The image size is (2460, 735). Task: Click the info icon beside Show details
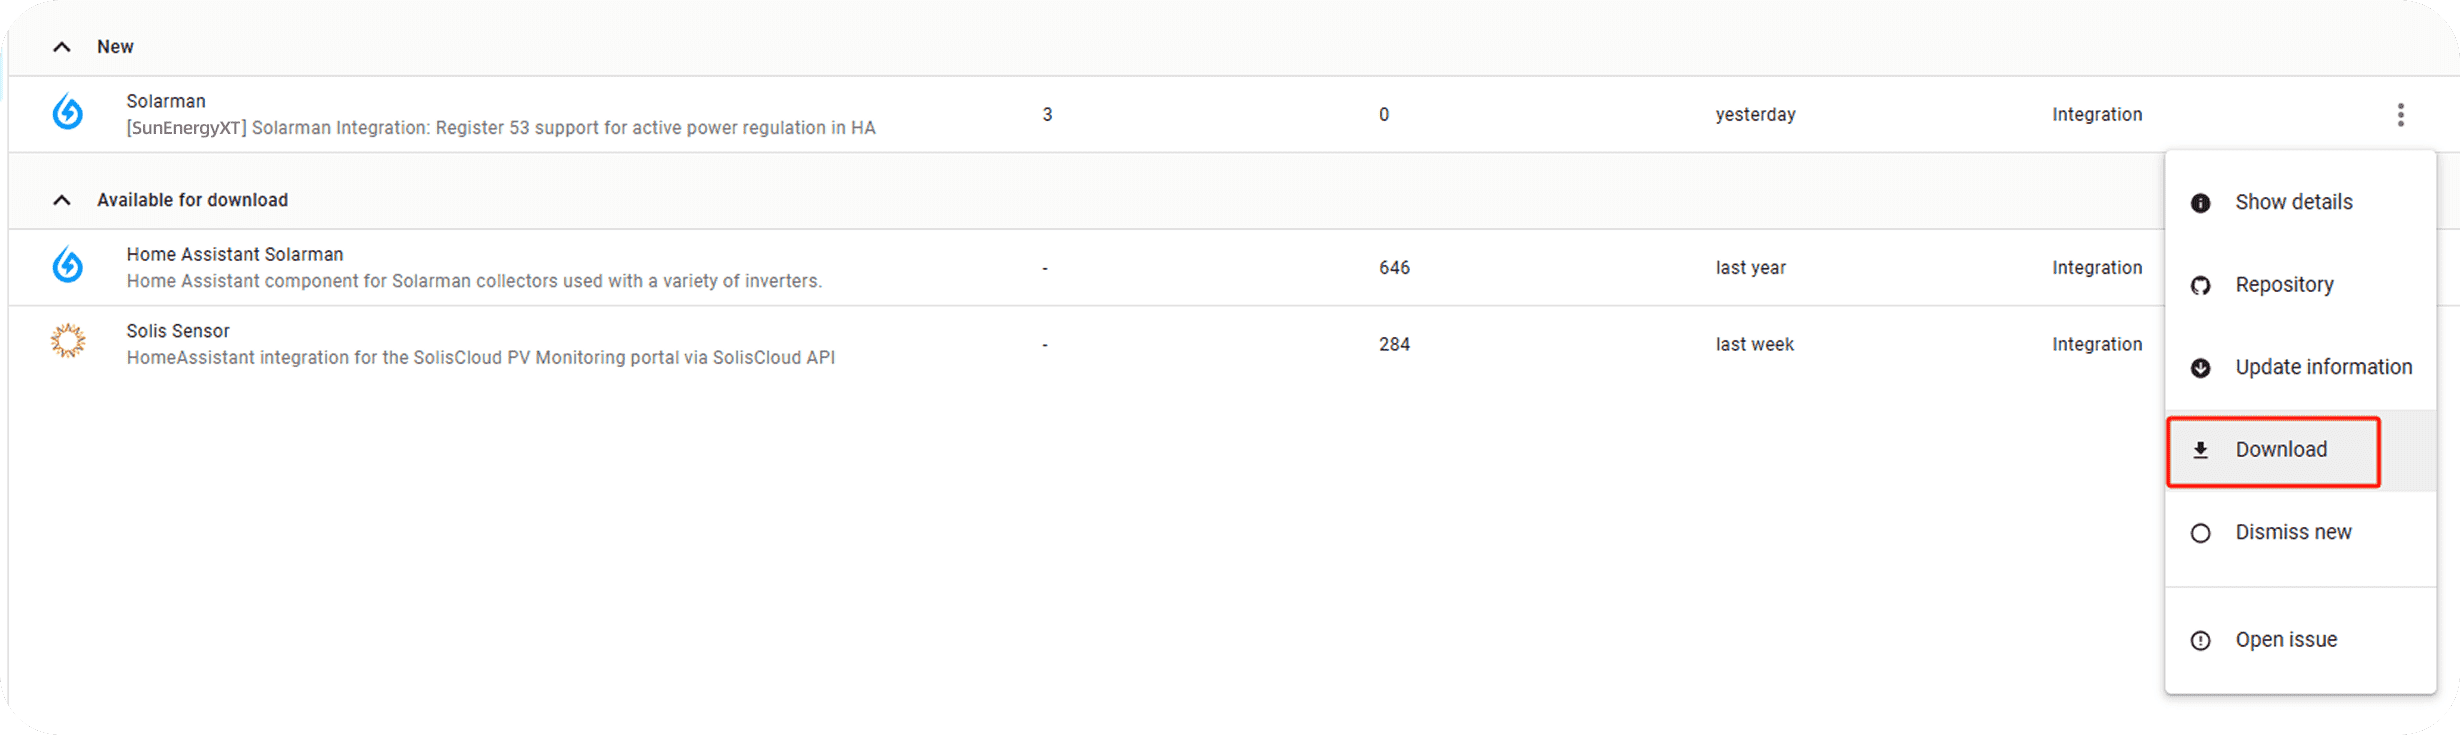[2200, 203]
